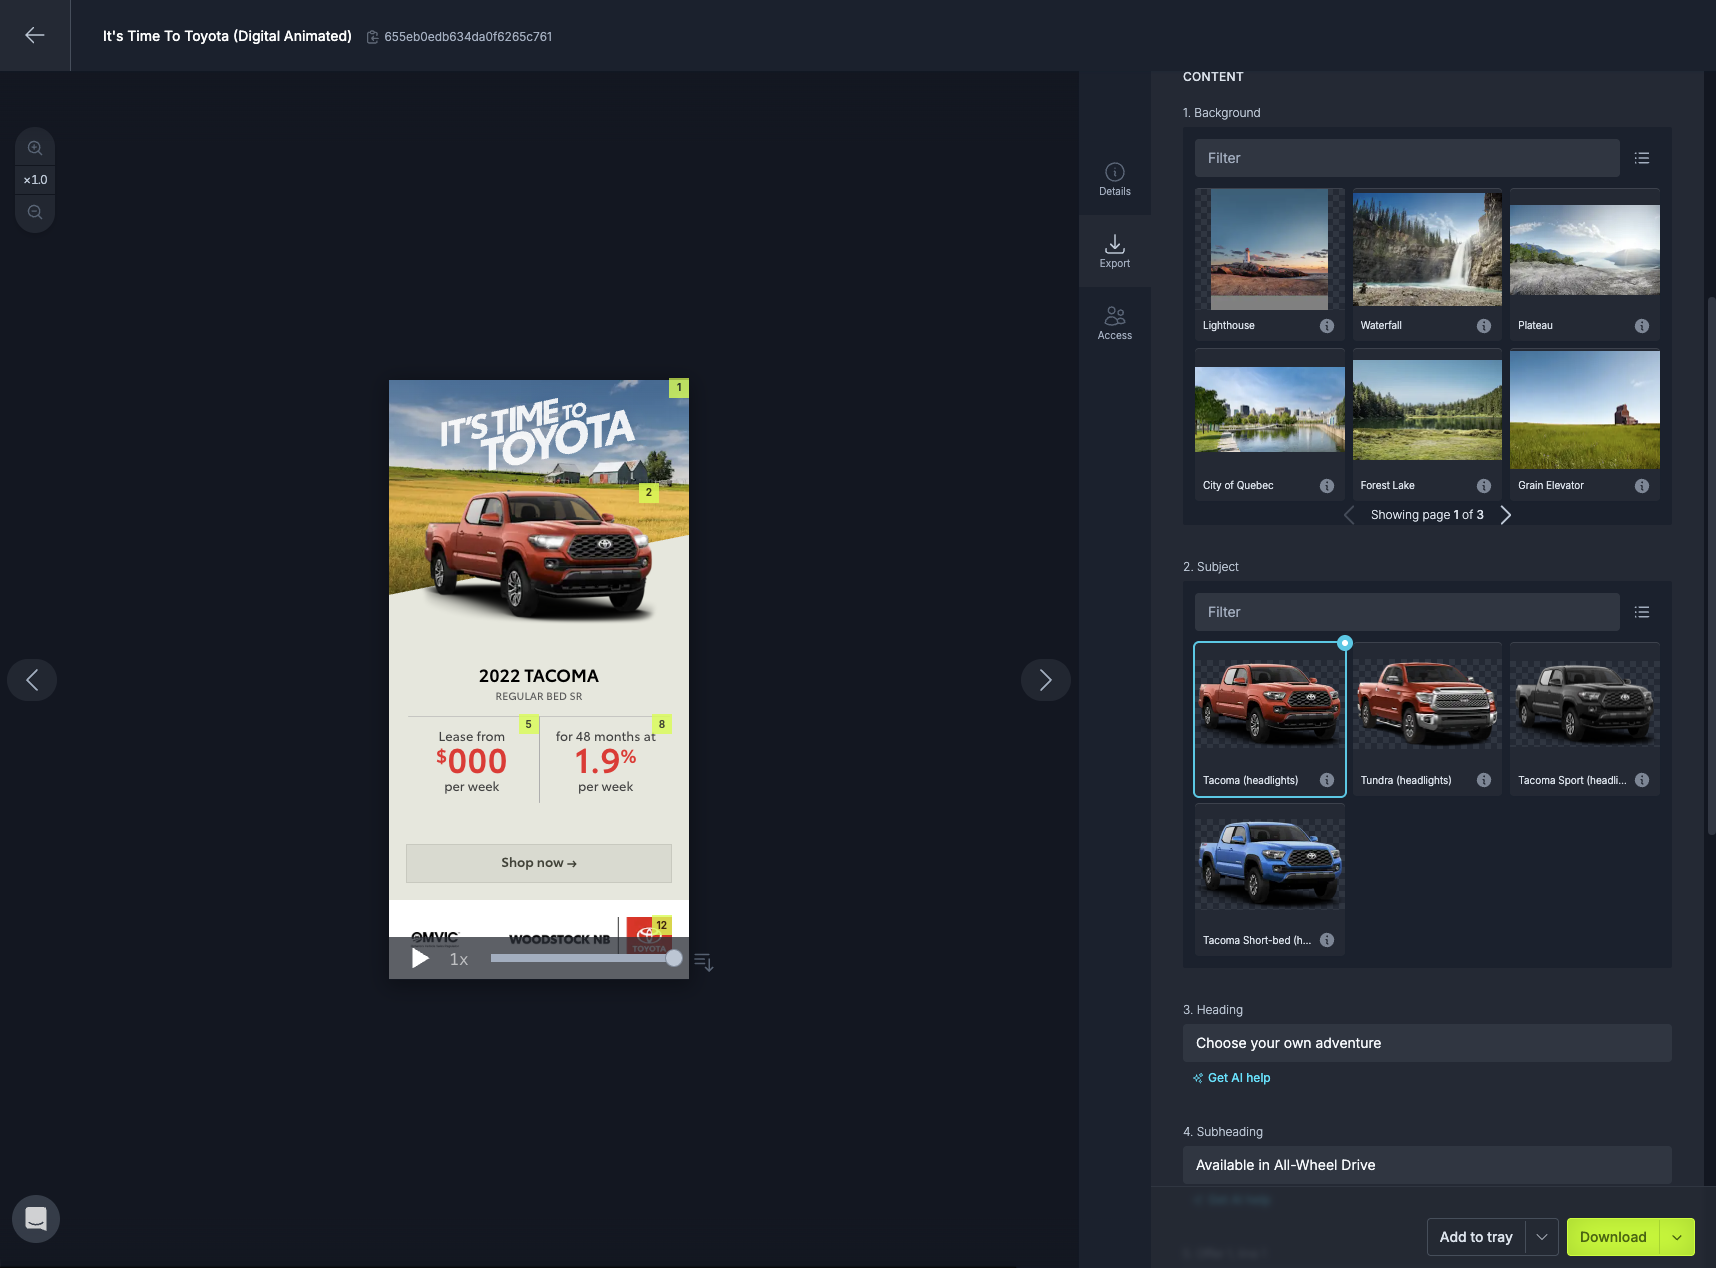The height and width of the screenshot is (1268, 1716).
Task: Click the back arrow in header
Action: 35,35
